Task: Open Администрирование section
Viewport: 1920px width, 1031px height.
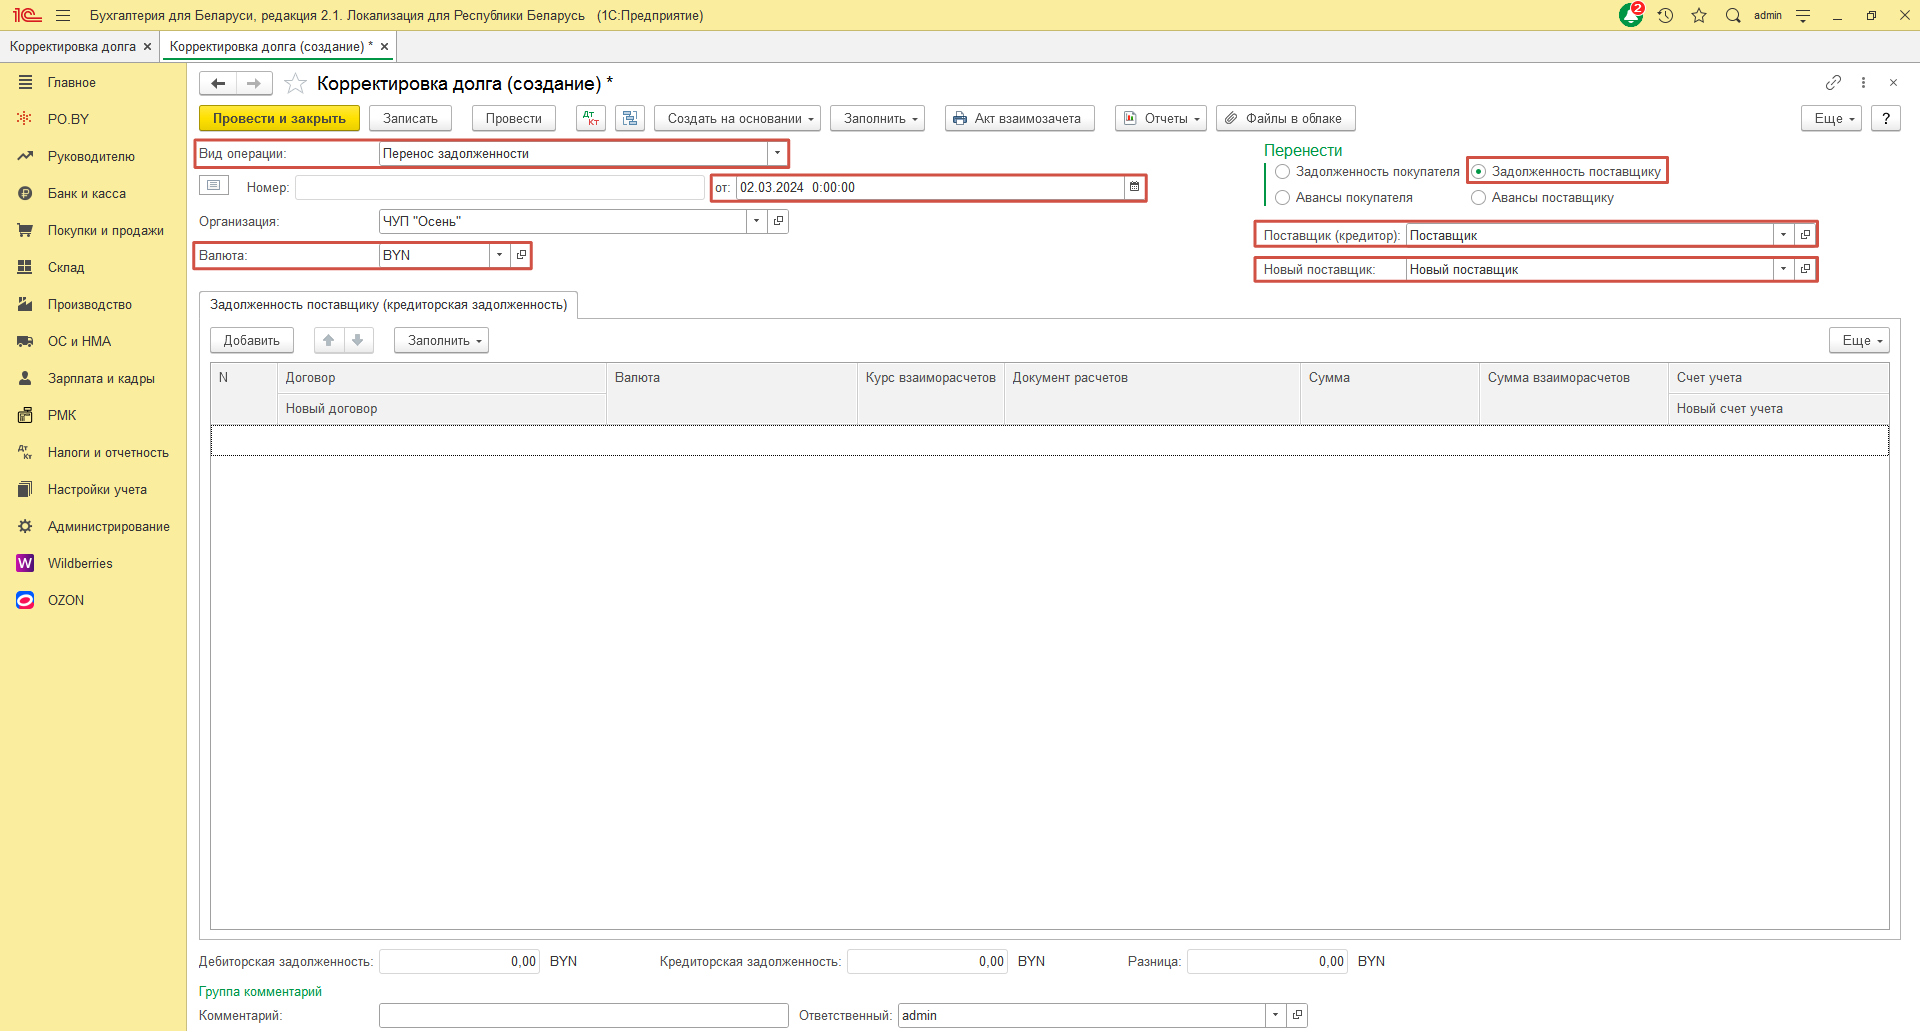Action: [109, 526]
